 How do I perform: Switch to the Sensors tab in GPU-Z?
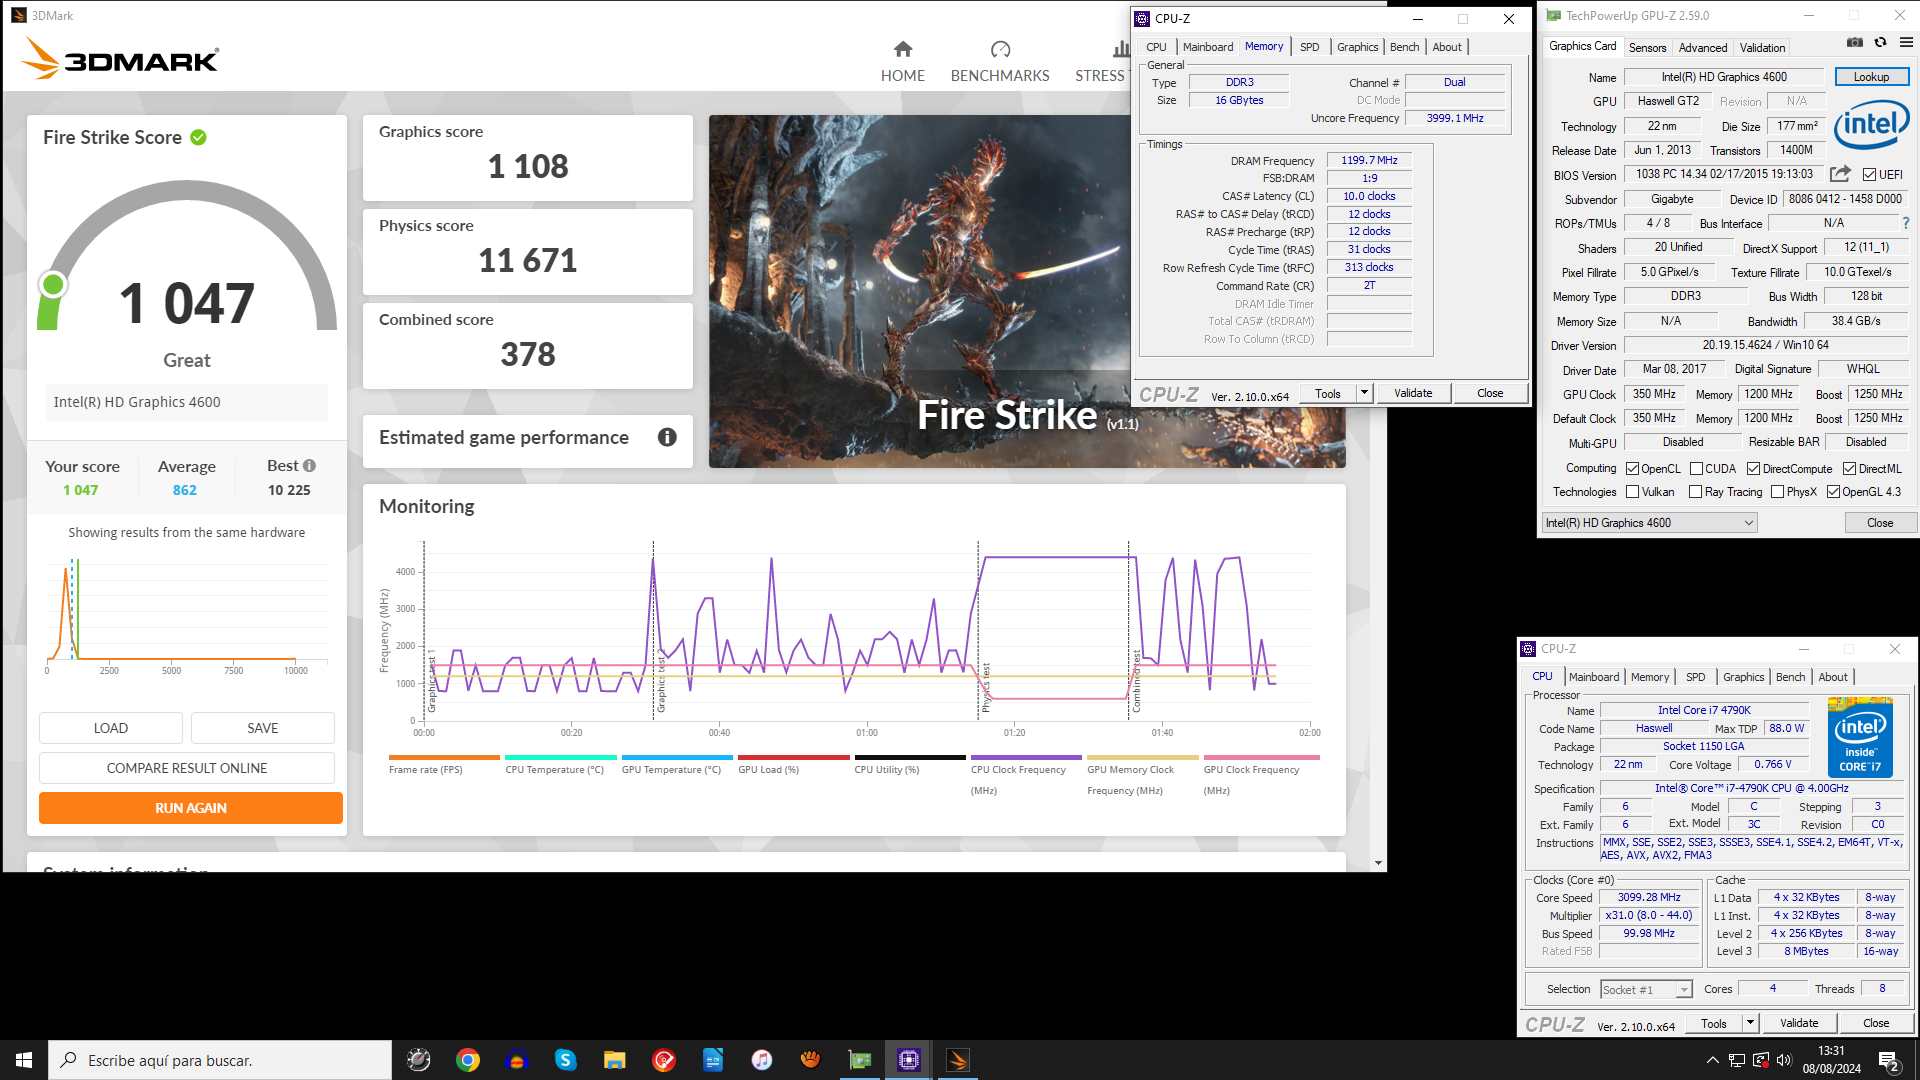tap(1647, 47)
